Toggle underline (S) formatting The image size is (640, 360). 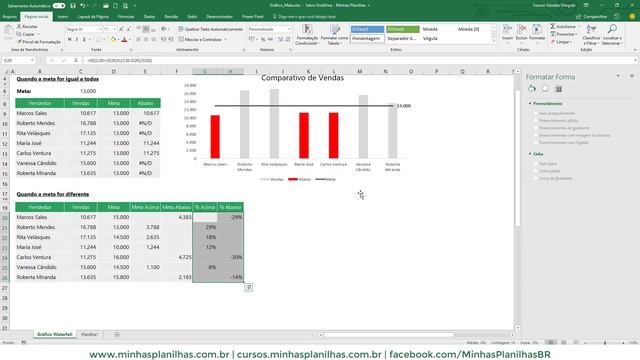[x=84, y=40]
